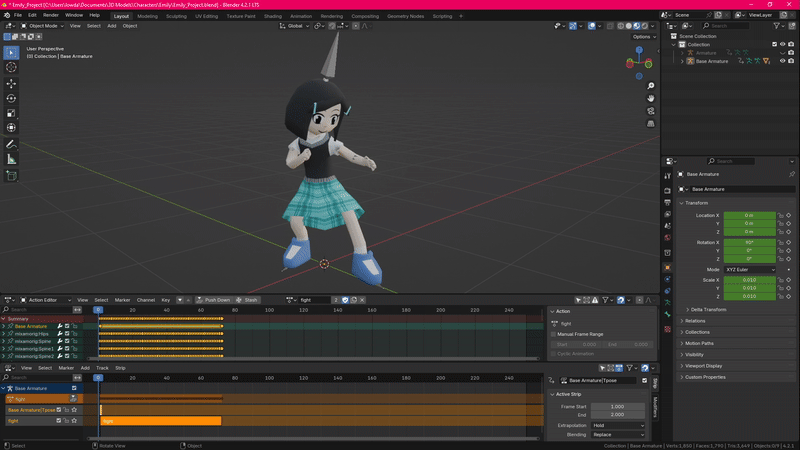
Task: Click the Frame Start value field
Action: pyautogui.click(x=617, y=406)
